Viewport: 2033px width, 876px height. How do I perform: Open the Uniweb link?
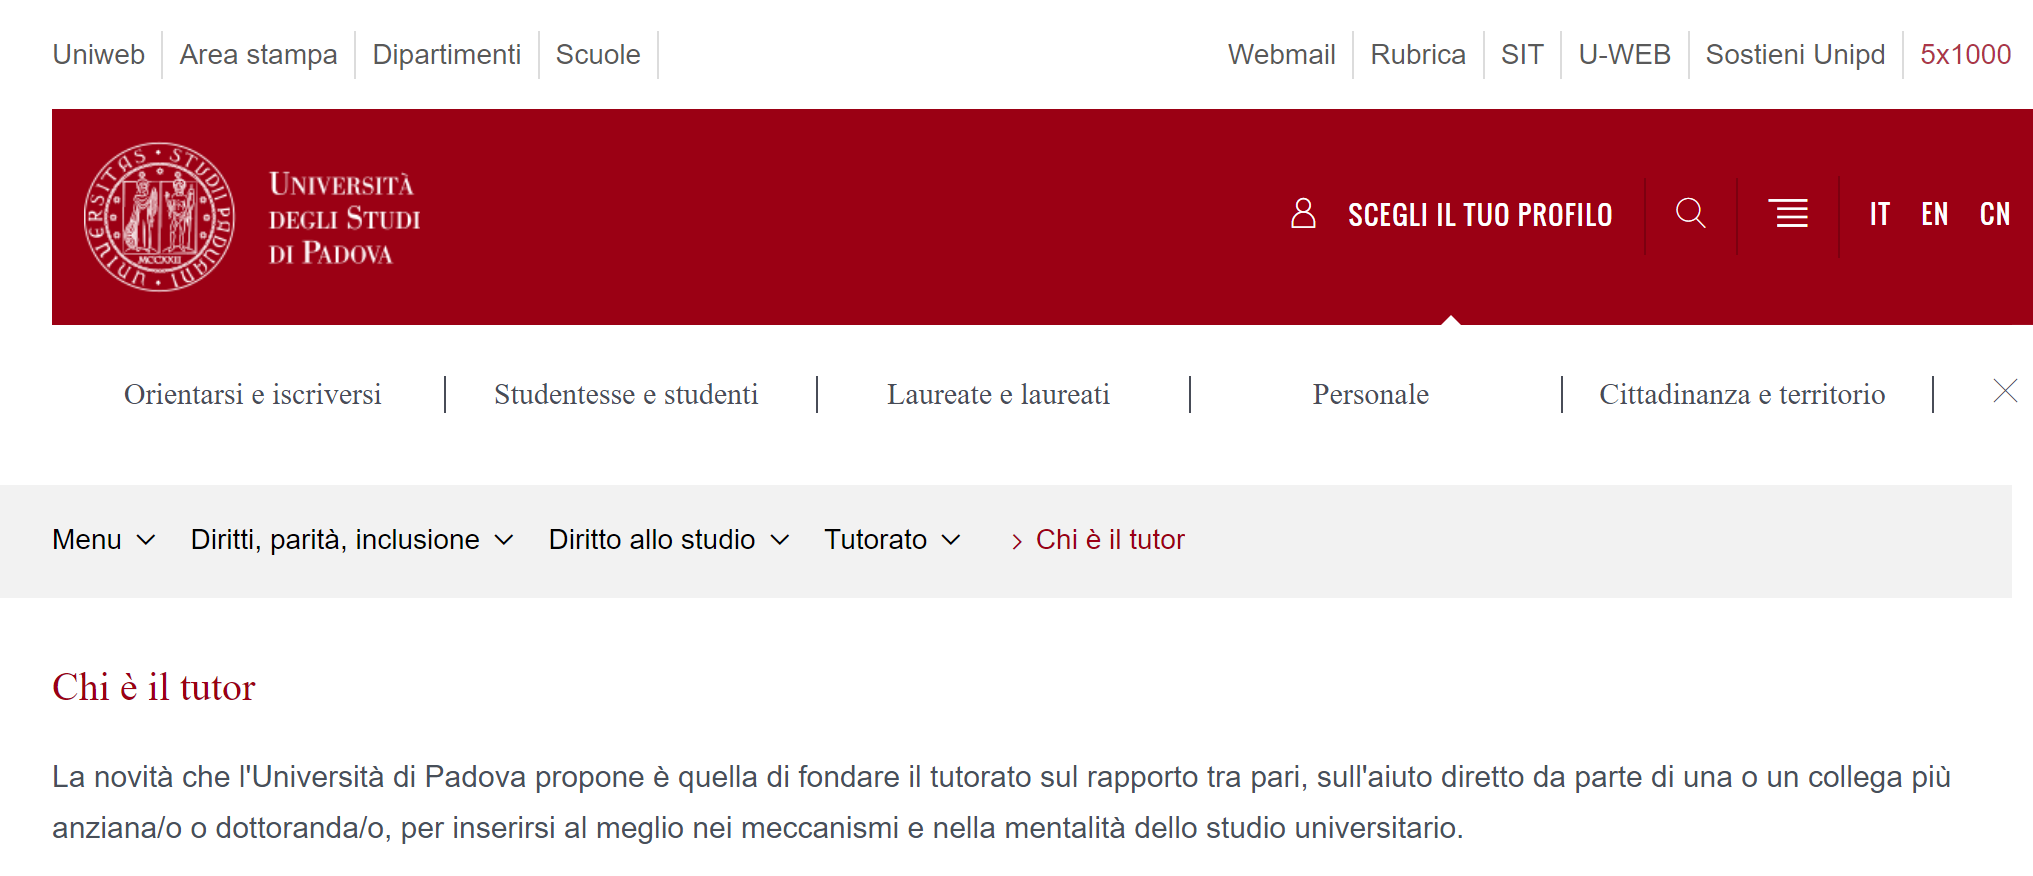tap(99, 55)
